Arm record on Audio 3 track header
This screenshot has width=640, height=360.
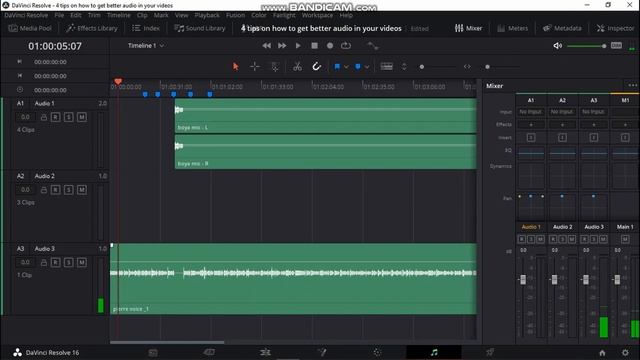pyautogui.click(x=56, y=262)
